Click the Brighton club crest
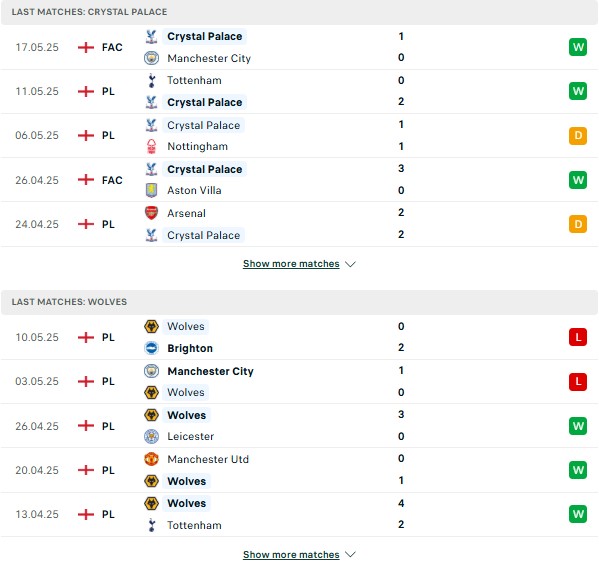Image resolution: width=599 pixels, height=570 pixels. coord(151,348)
